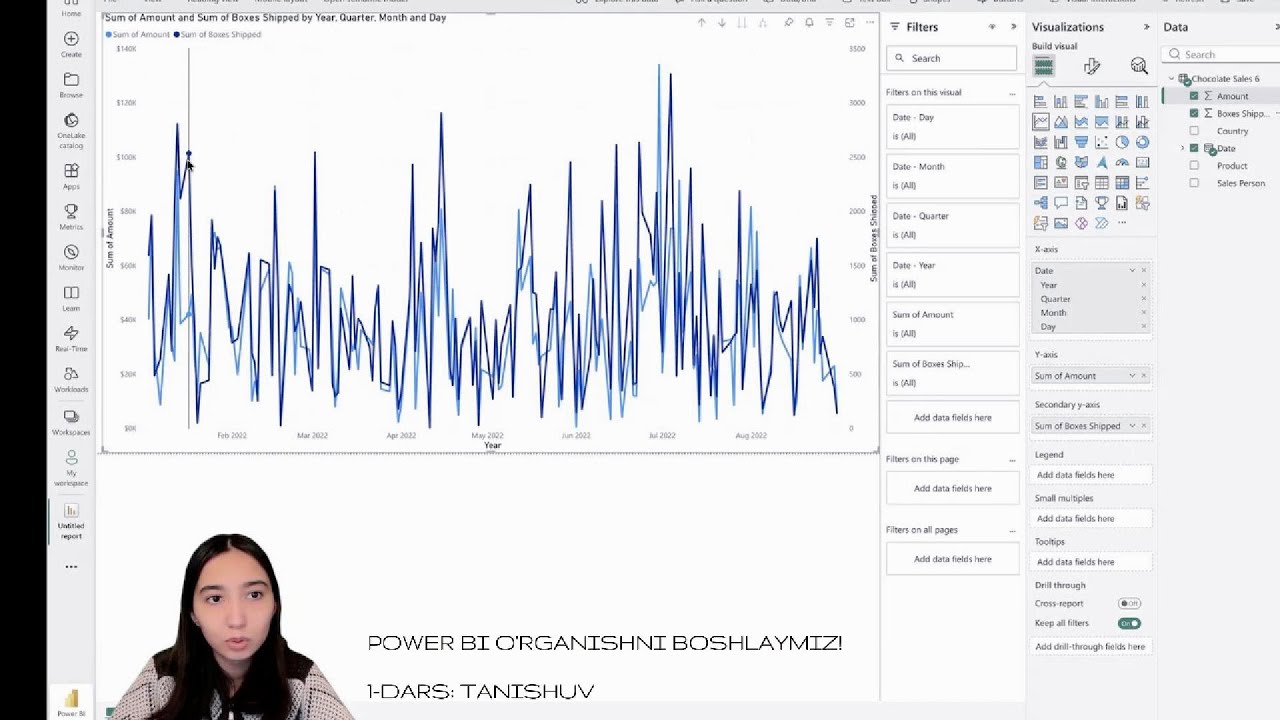Image resolution: width=1280 pixels, height=720 pixels.
Task: Select the Matrix visualization icon
Action: pyautogui.click(x=1122, y=183)
